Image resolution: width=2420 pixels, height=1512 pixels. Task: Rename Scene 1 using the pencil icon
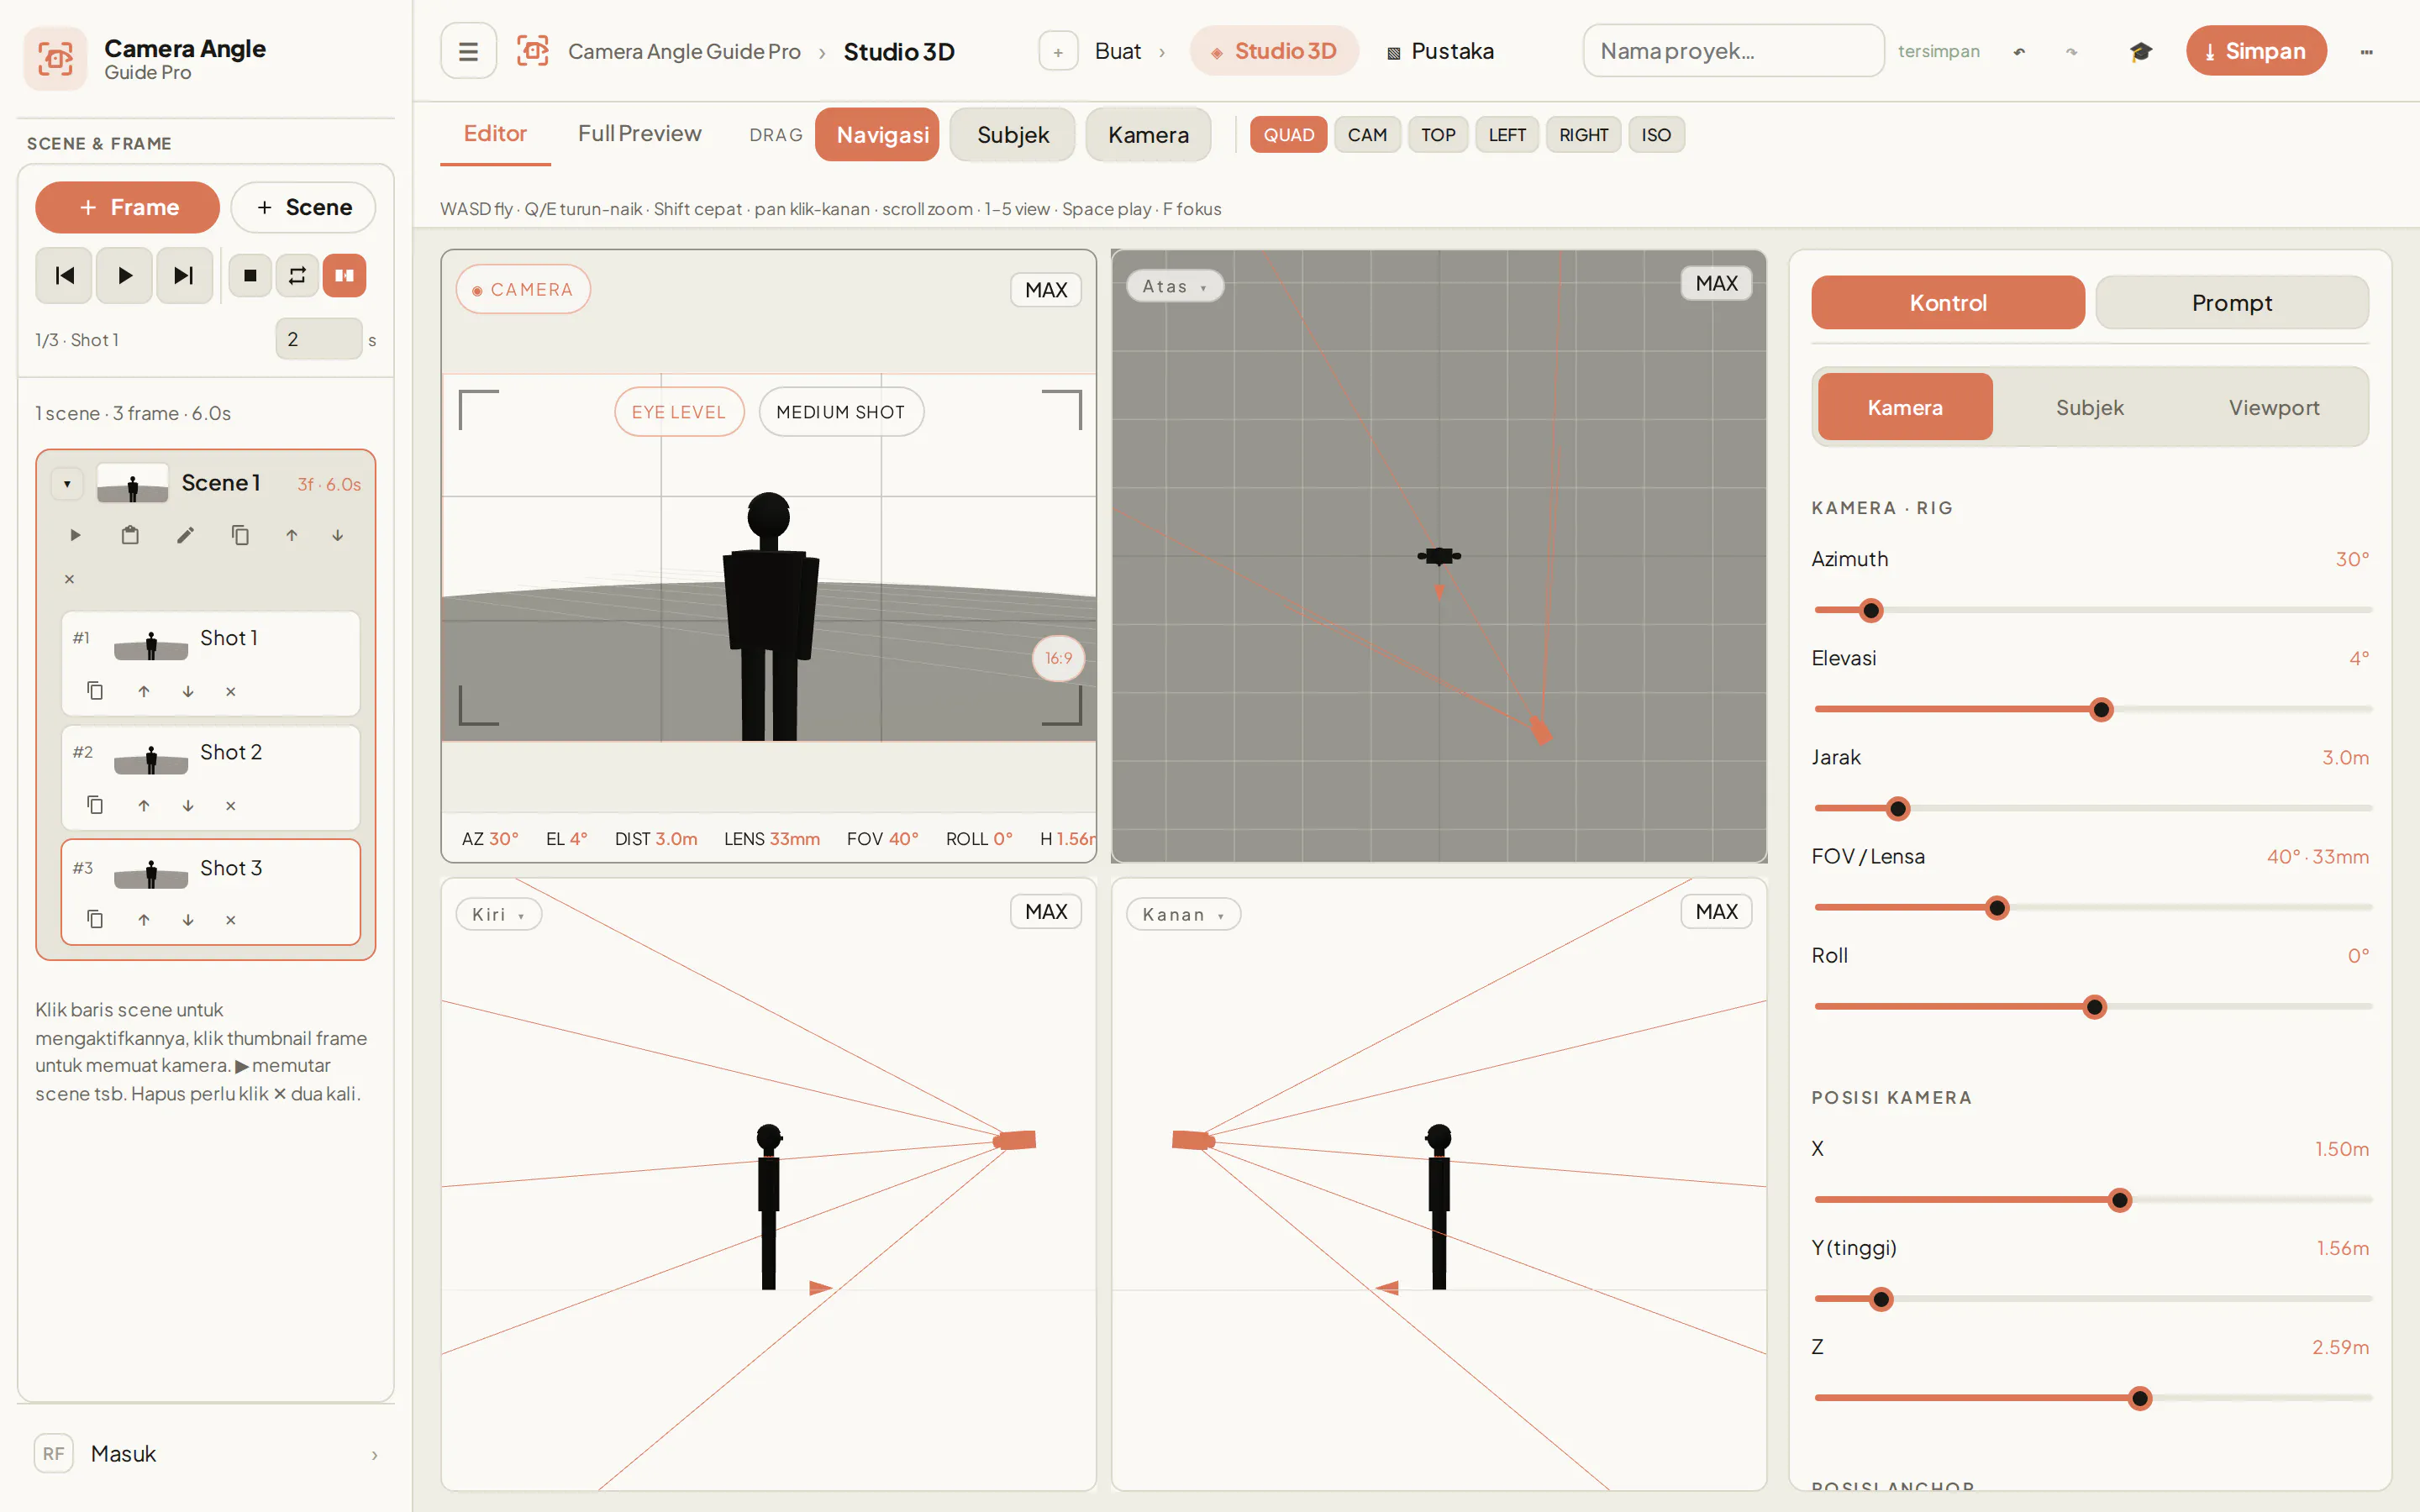[185, 535]
